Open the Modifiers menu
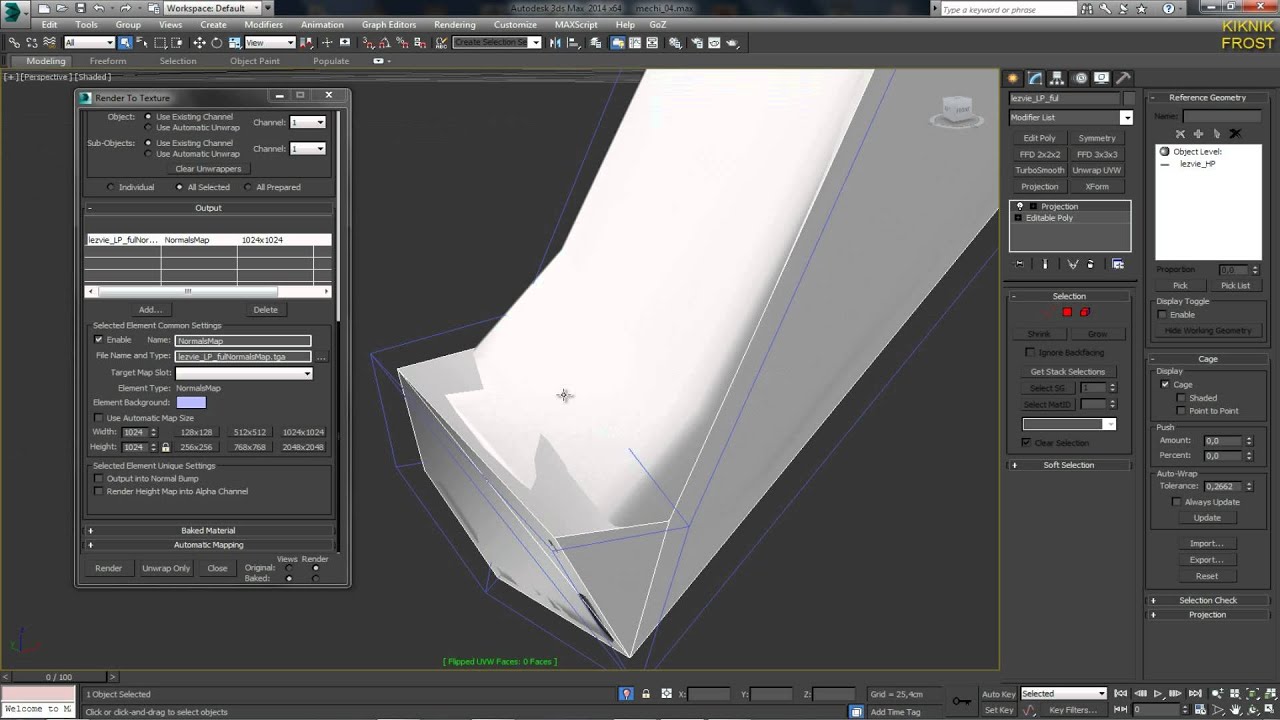Viewport: 1280px width, 720px height. pyautogui.click(x=264, y=25)
